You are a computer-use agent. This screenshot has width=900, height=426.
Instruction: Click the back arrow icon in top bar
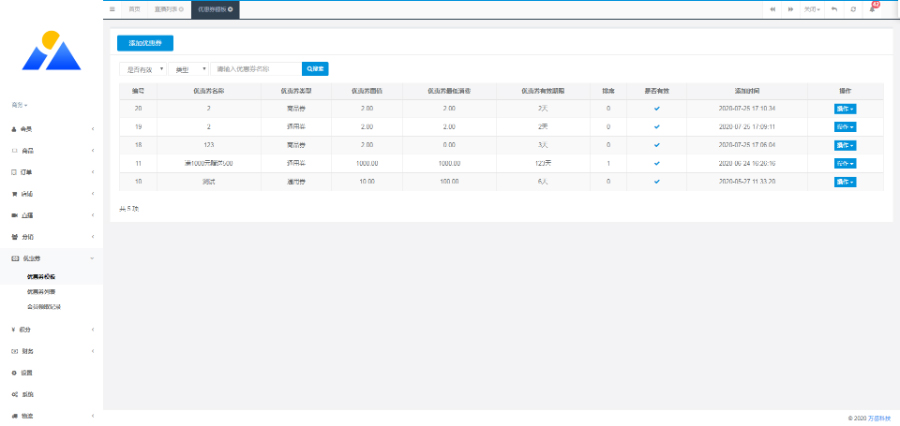[834, 9]
